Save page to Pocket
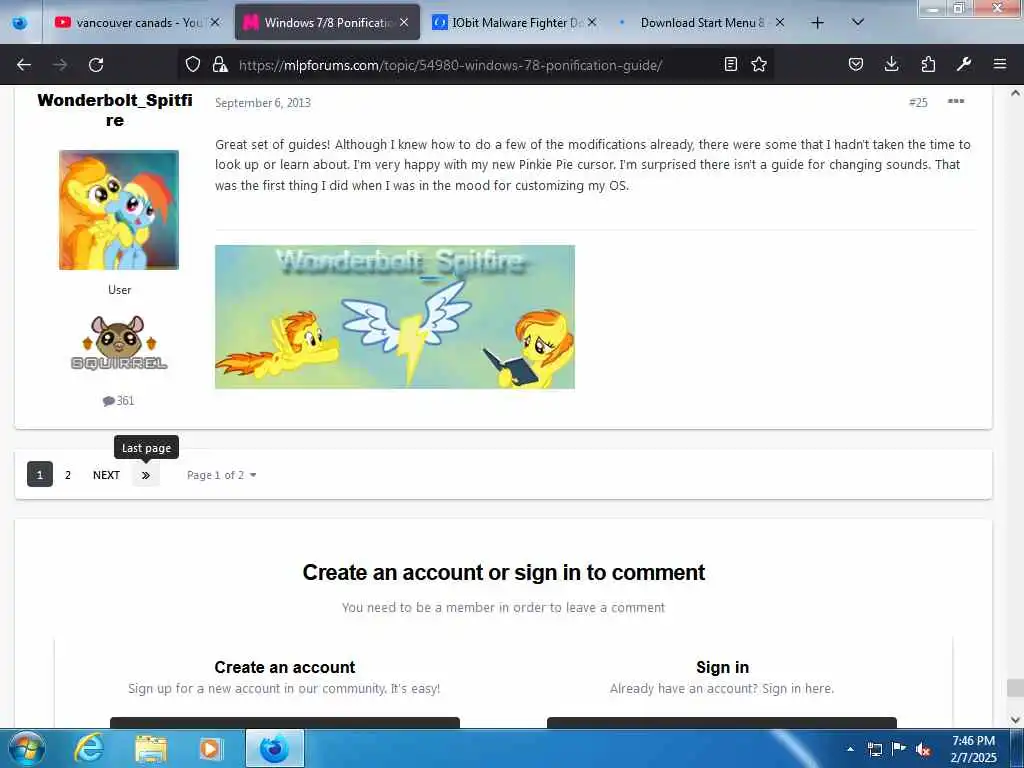This screenshot has height=768, width=1024. coord(856,64)
